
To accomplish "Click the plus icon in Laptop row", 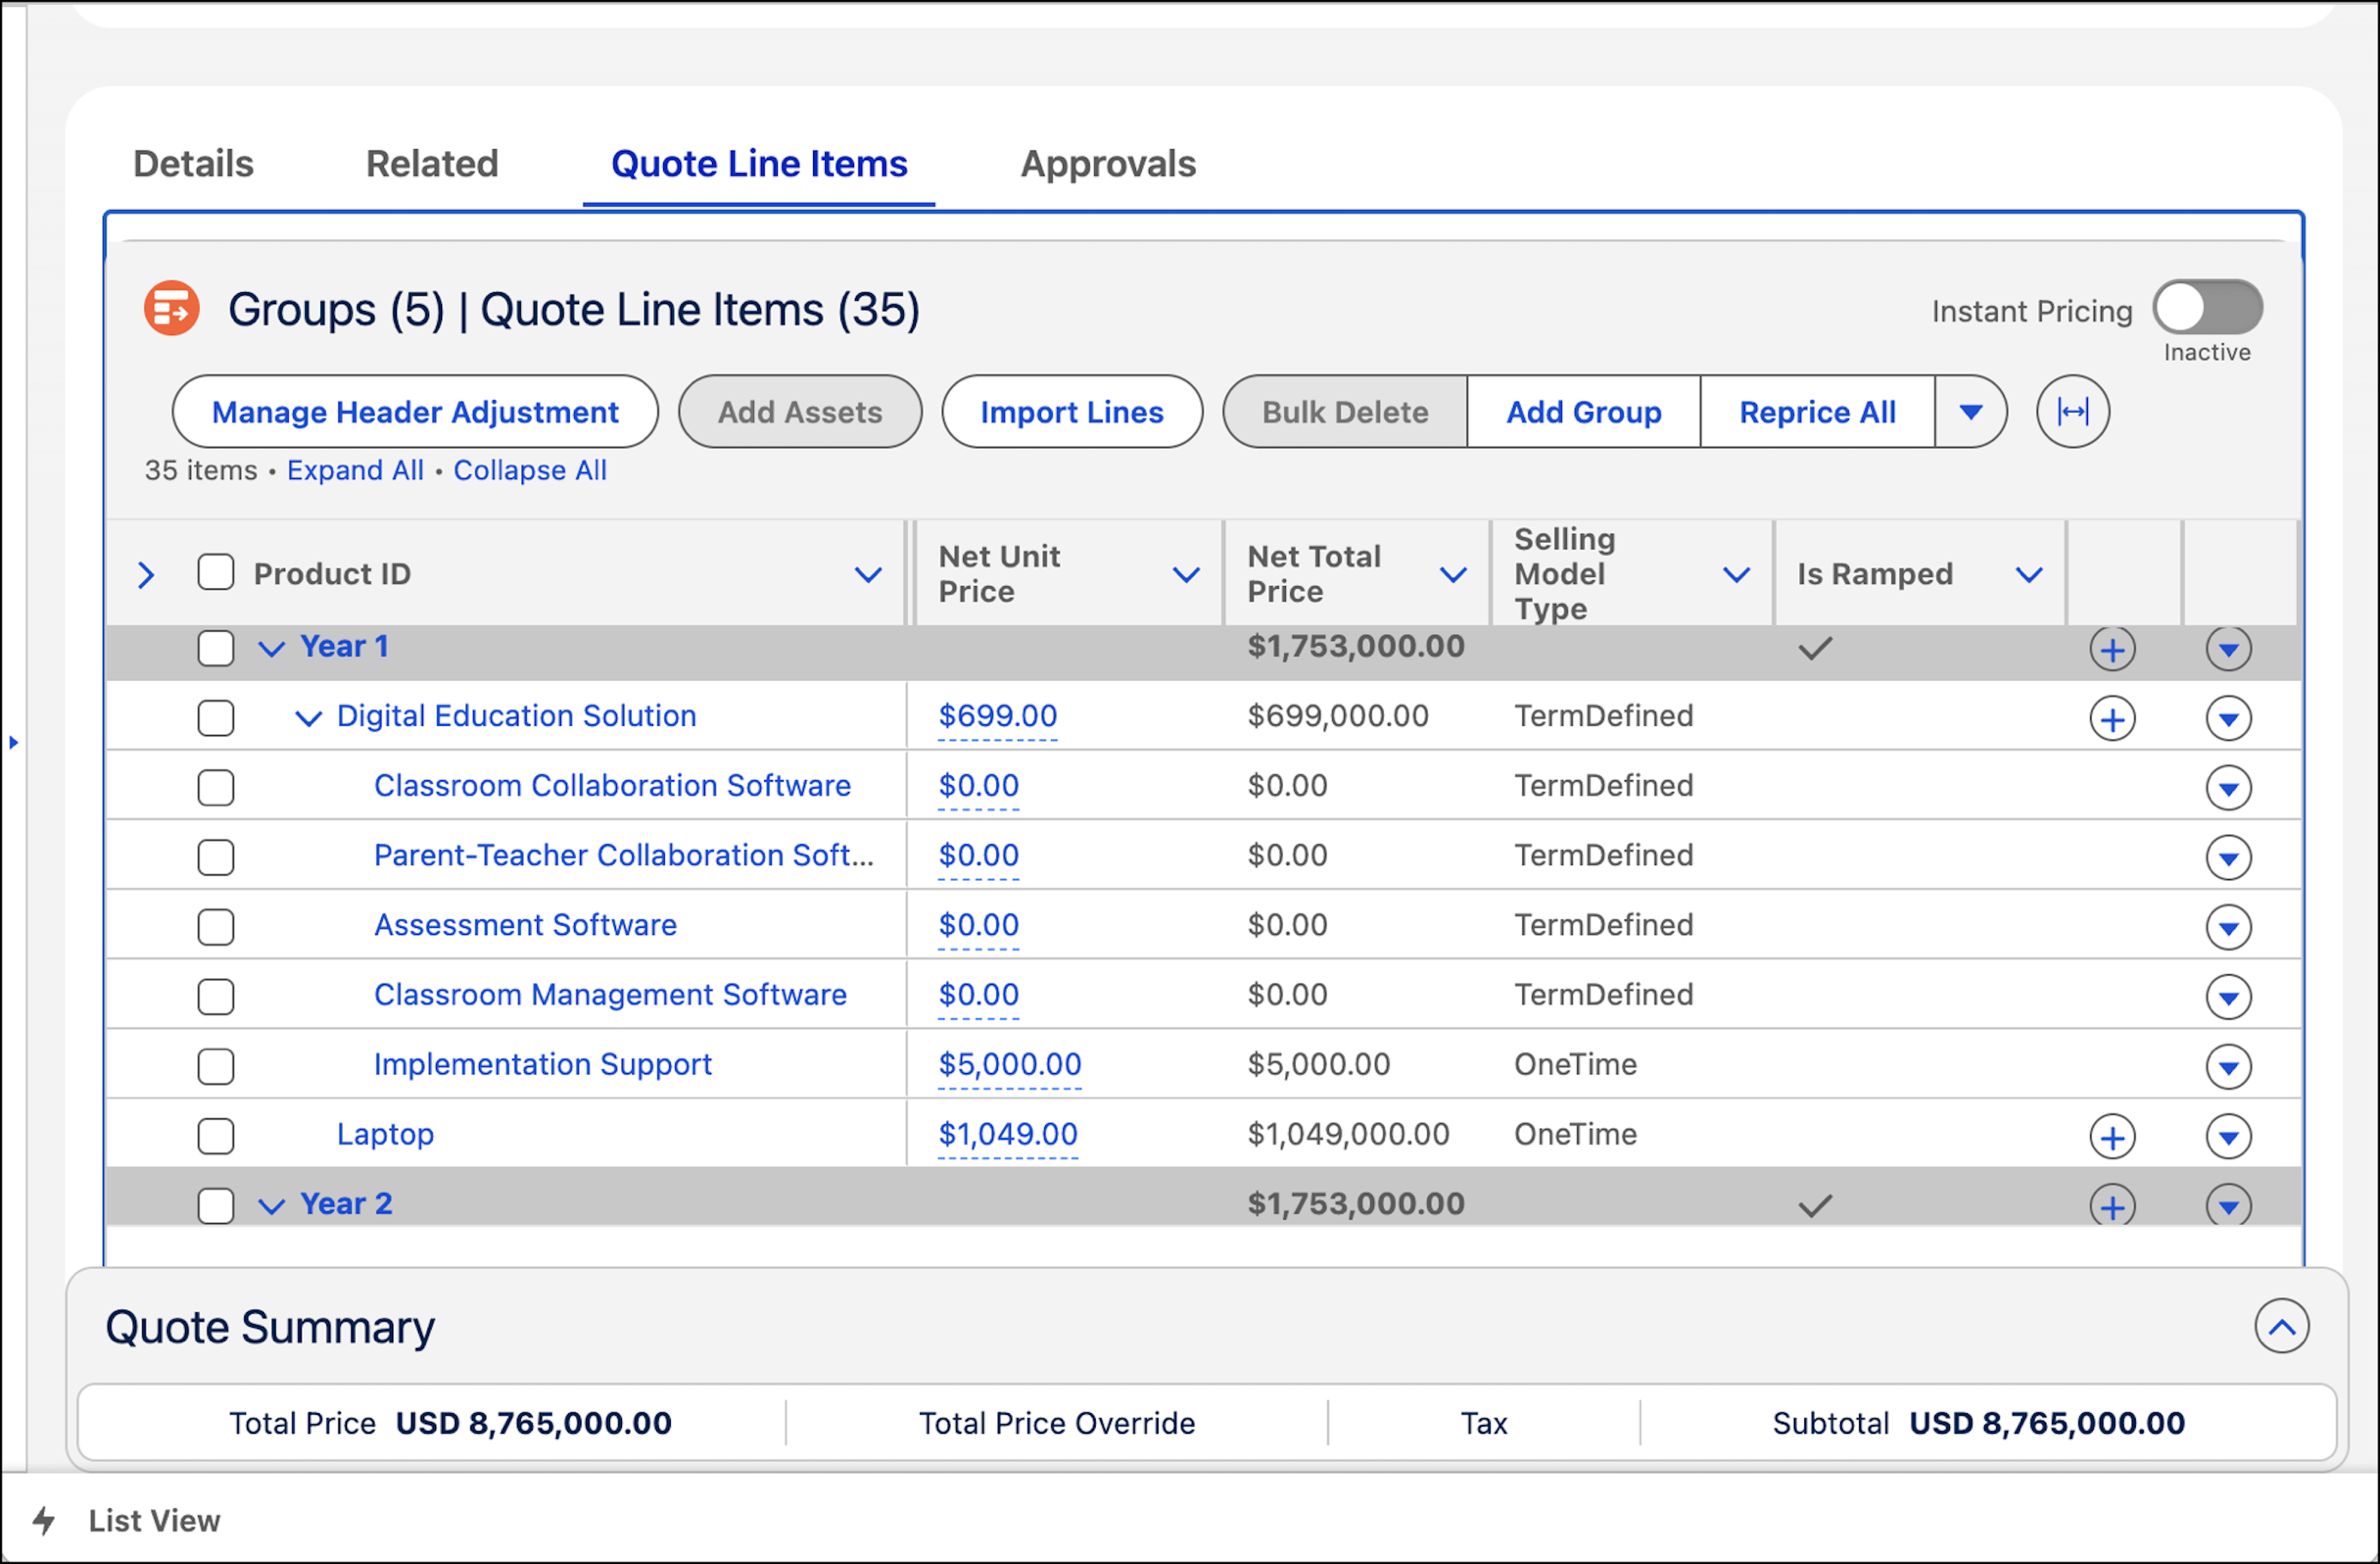I will (x=2112, y=1136).
